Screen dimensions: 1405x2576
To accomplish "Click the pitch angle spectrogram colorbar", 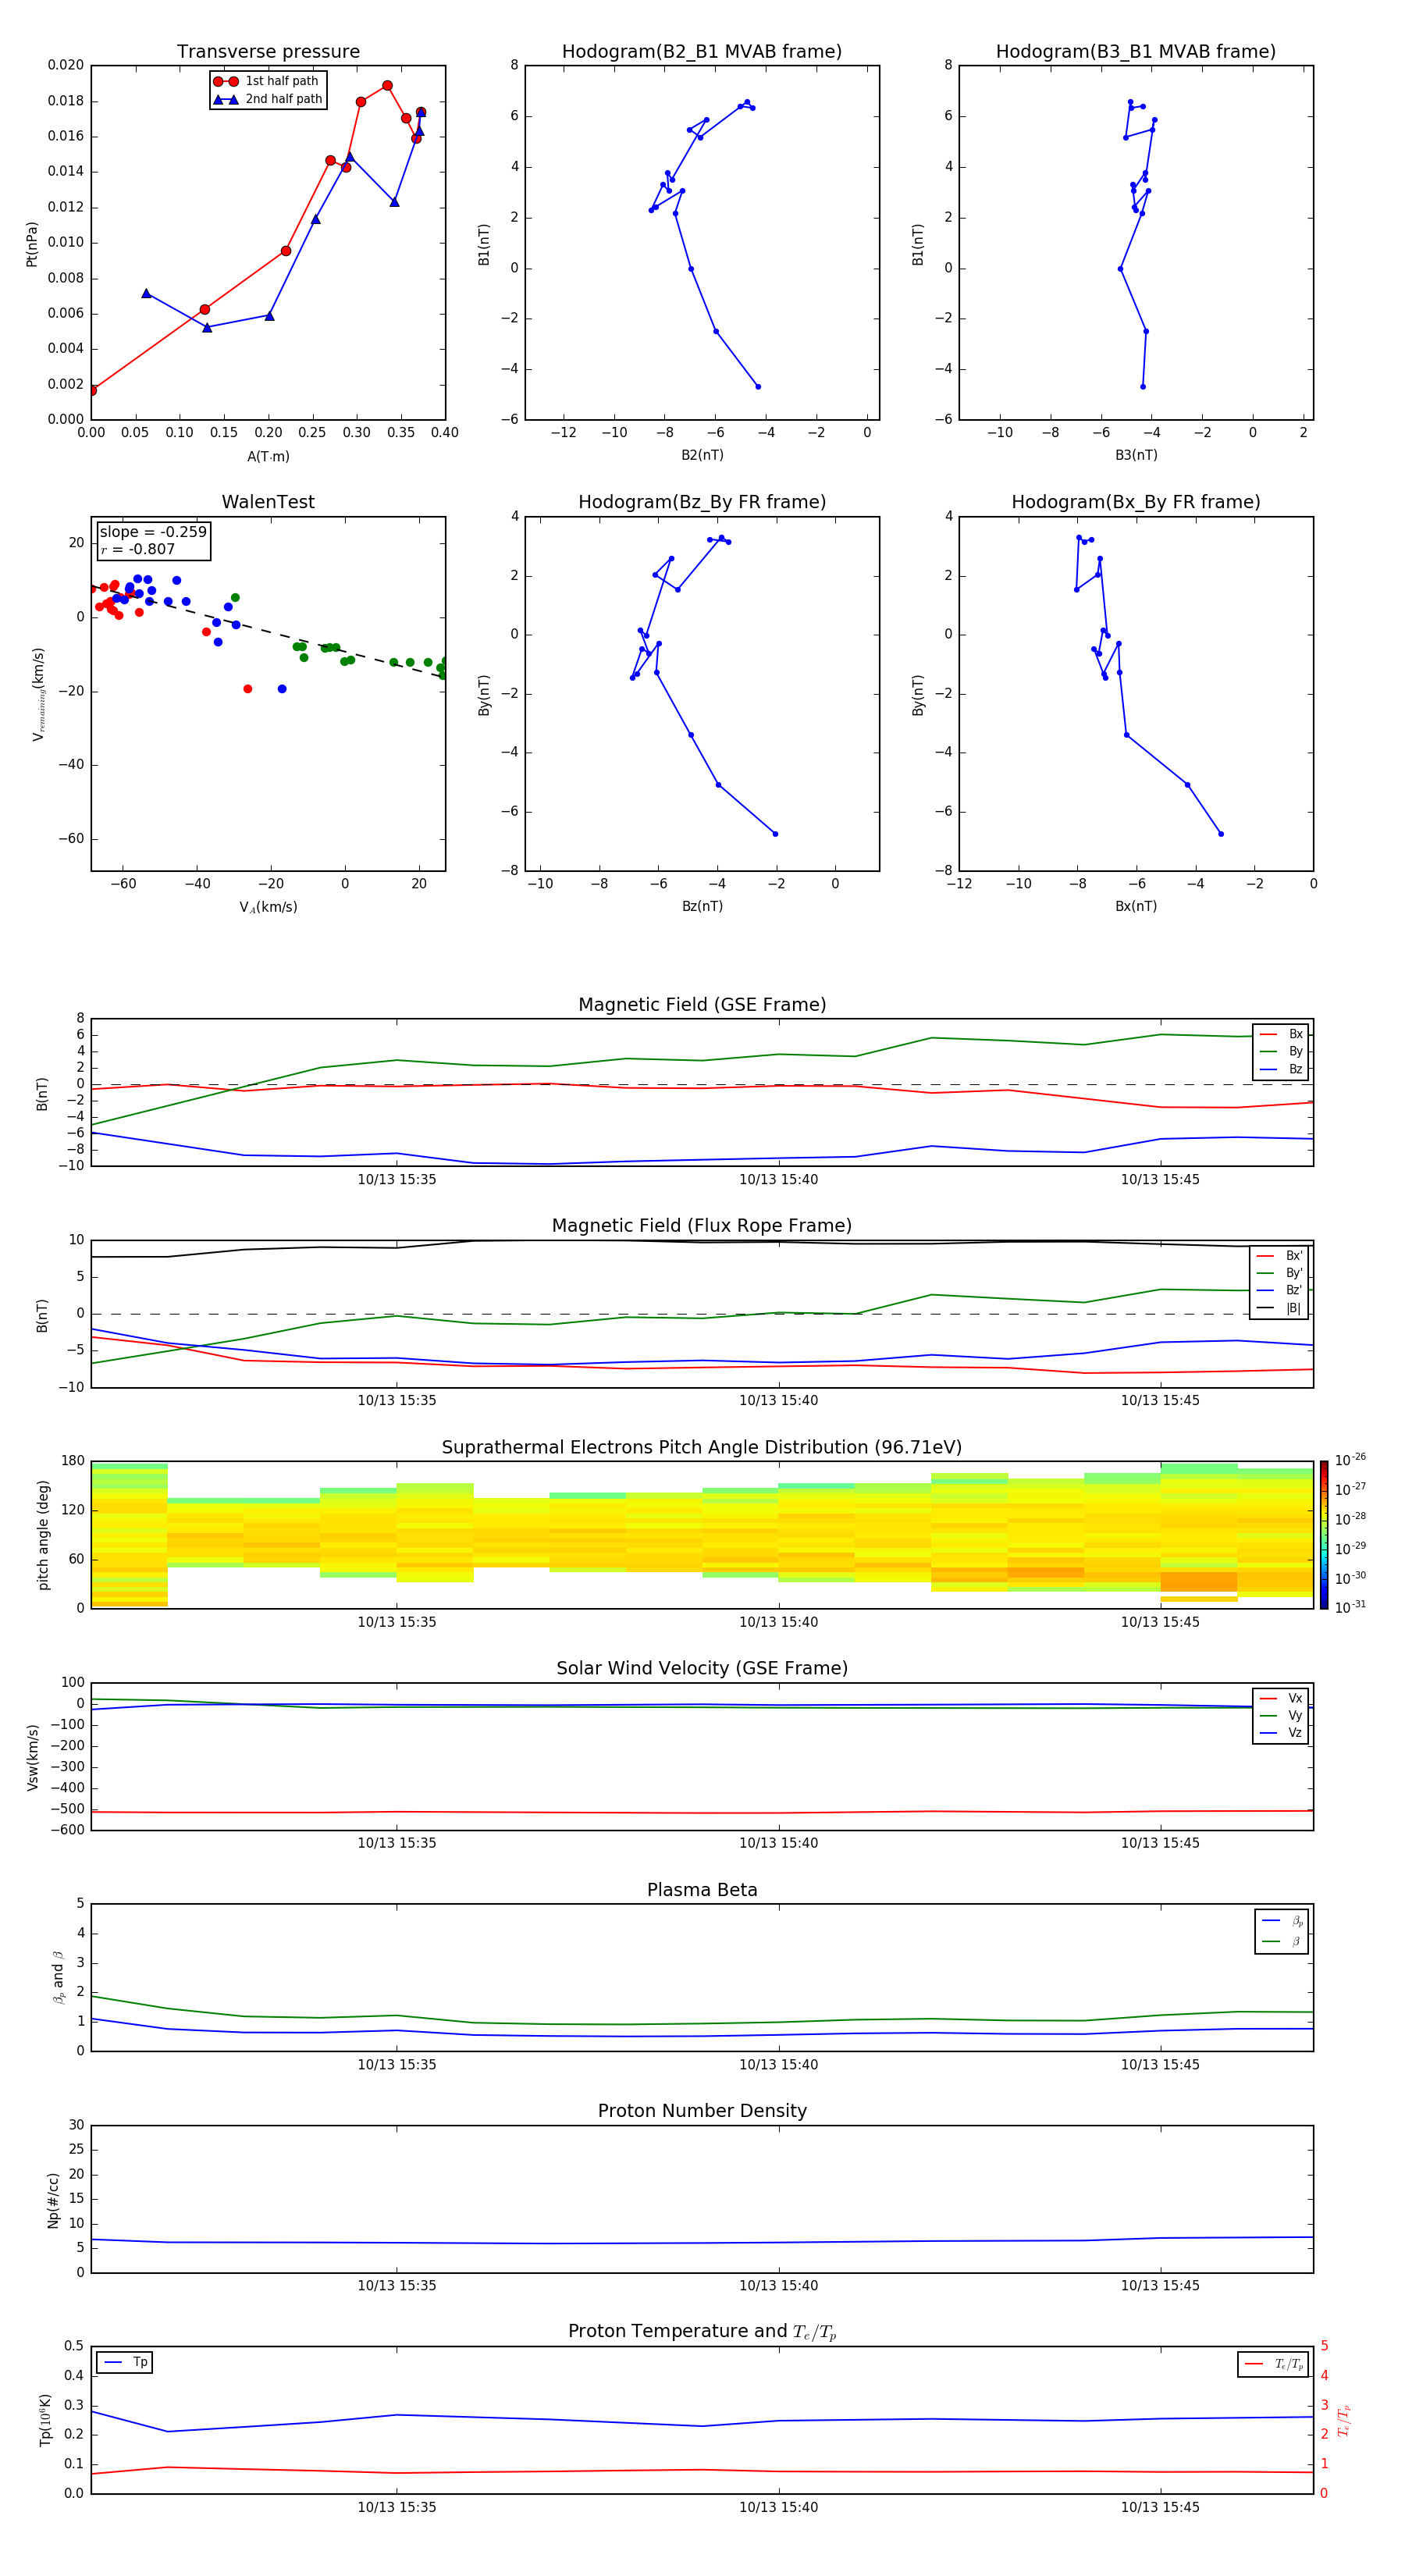I will [1323, 1535].
